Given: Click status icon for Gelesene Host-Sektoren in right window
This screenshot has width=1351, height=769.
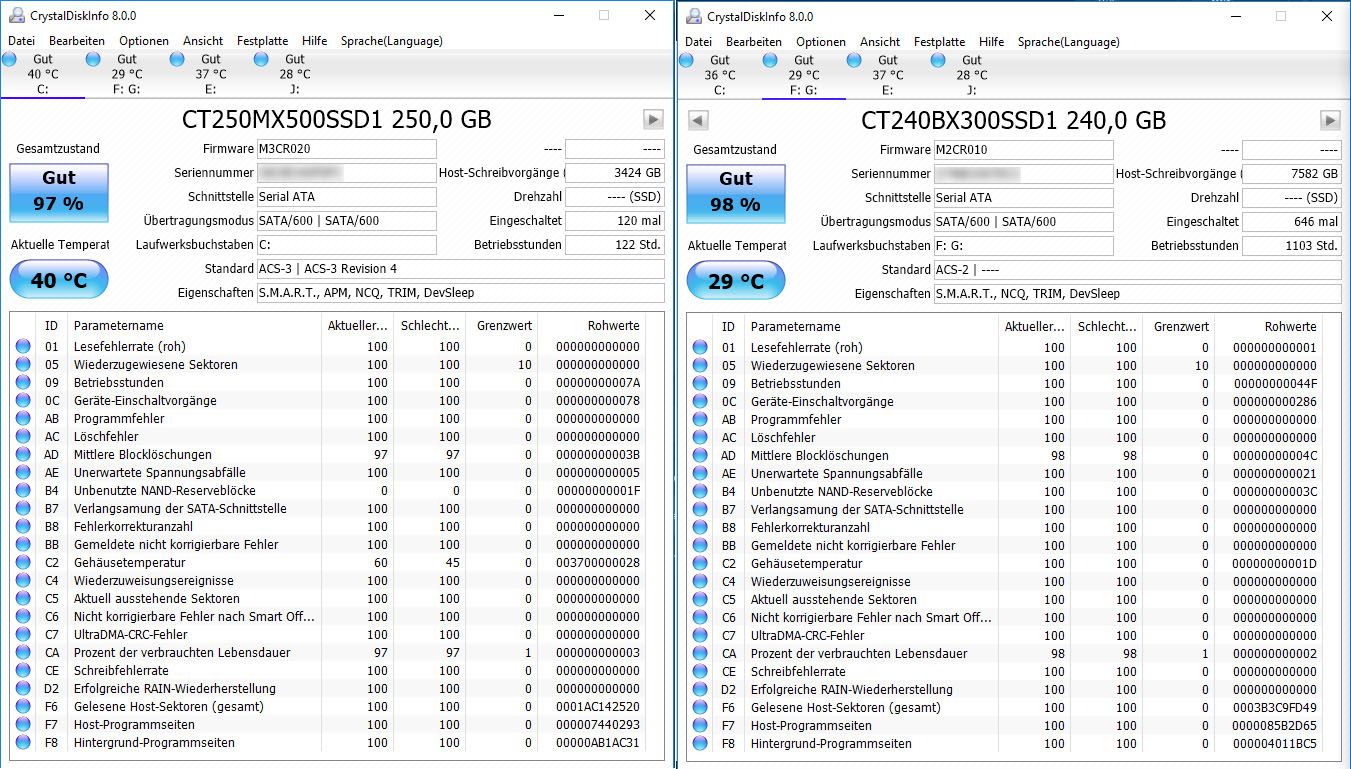Looking at the screenshot, I should coord(700,708).
